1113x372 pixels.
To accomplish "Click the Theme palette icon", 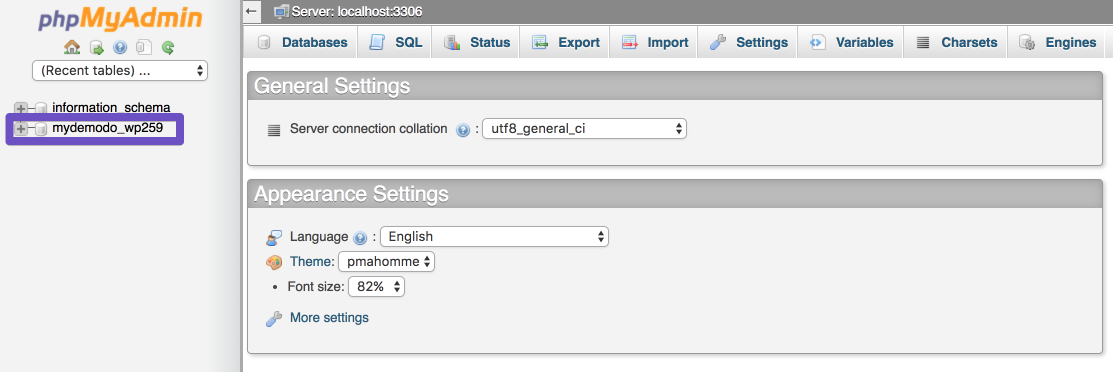I will (274, 263).
